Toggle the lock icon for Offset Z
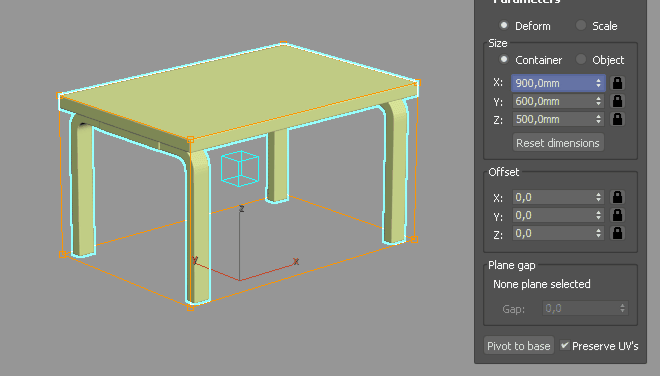Image resolution: width=660 pixels, height=376 pixels. click(x=617, y=233)
